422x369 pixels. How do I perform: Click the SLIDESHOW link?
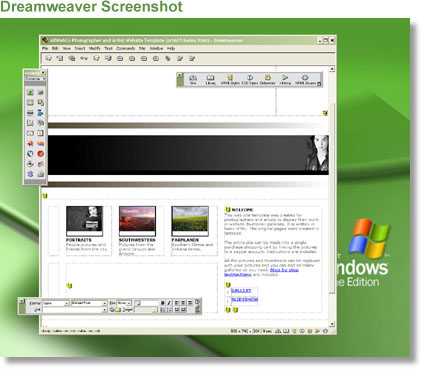pos(244,300)
